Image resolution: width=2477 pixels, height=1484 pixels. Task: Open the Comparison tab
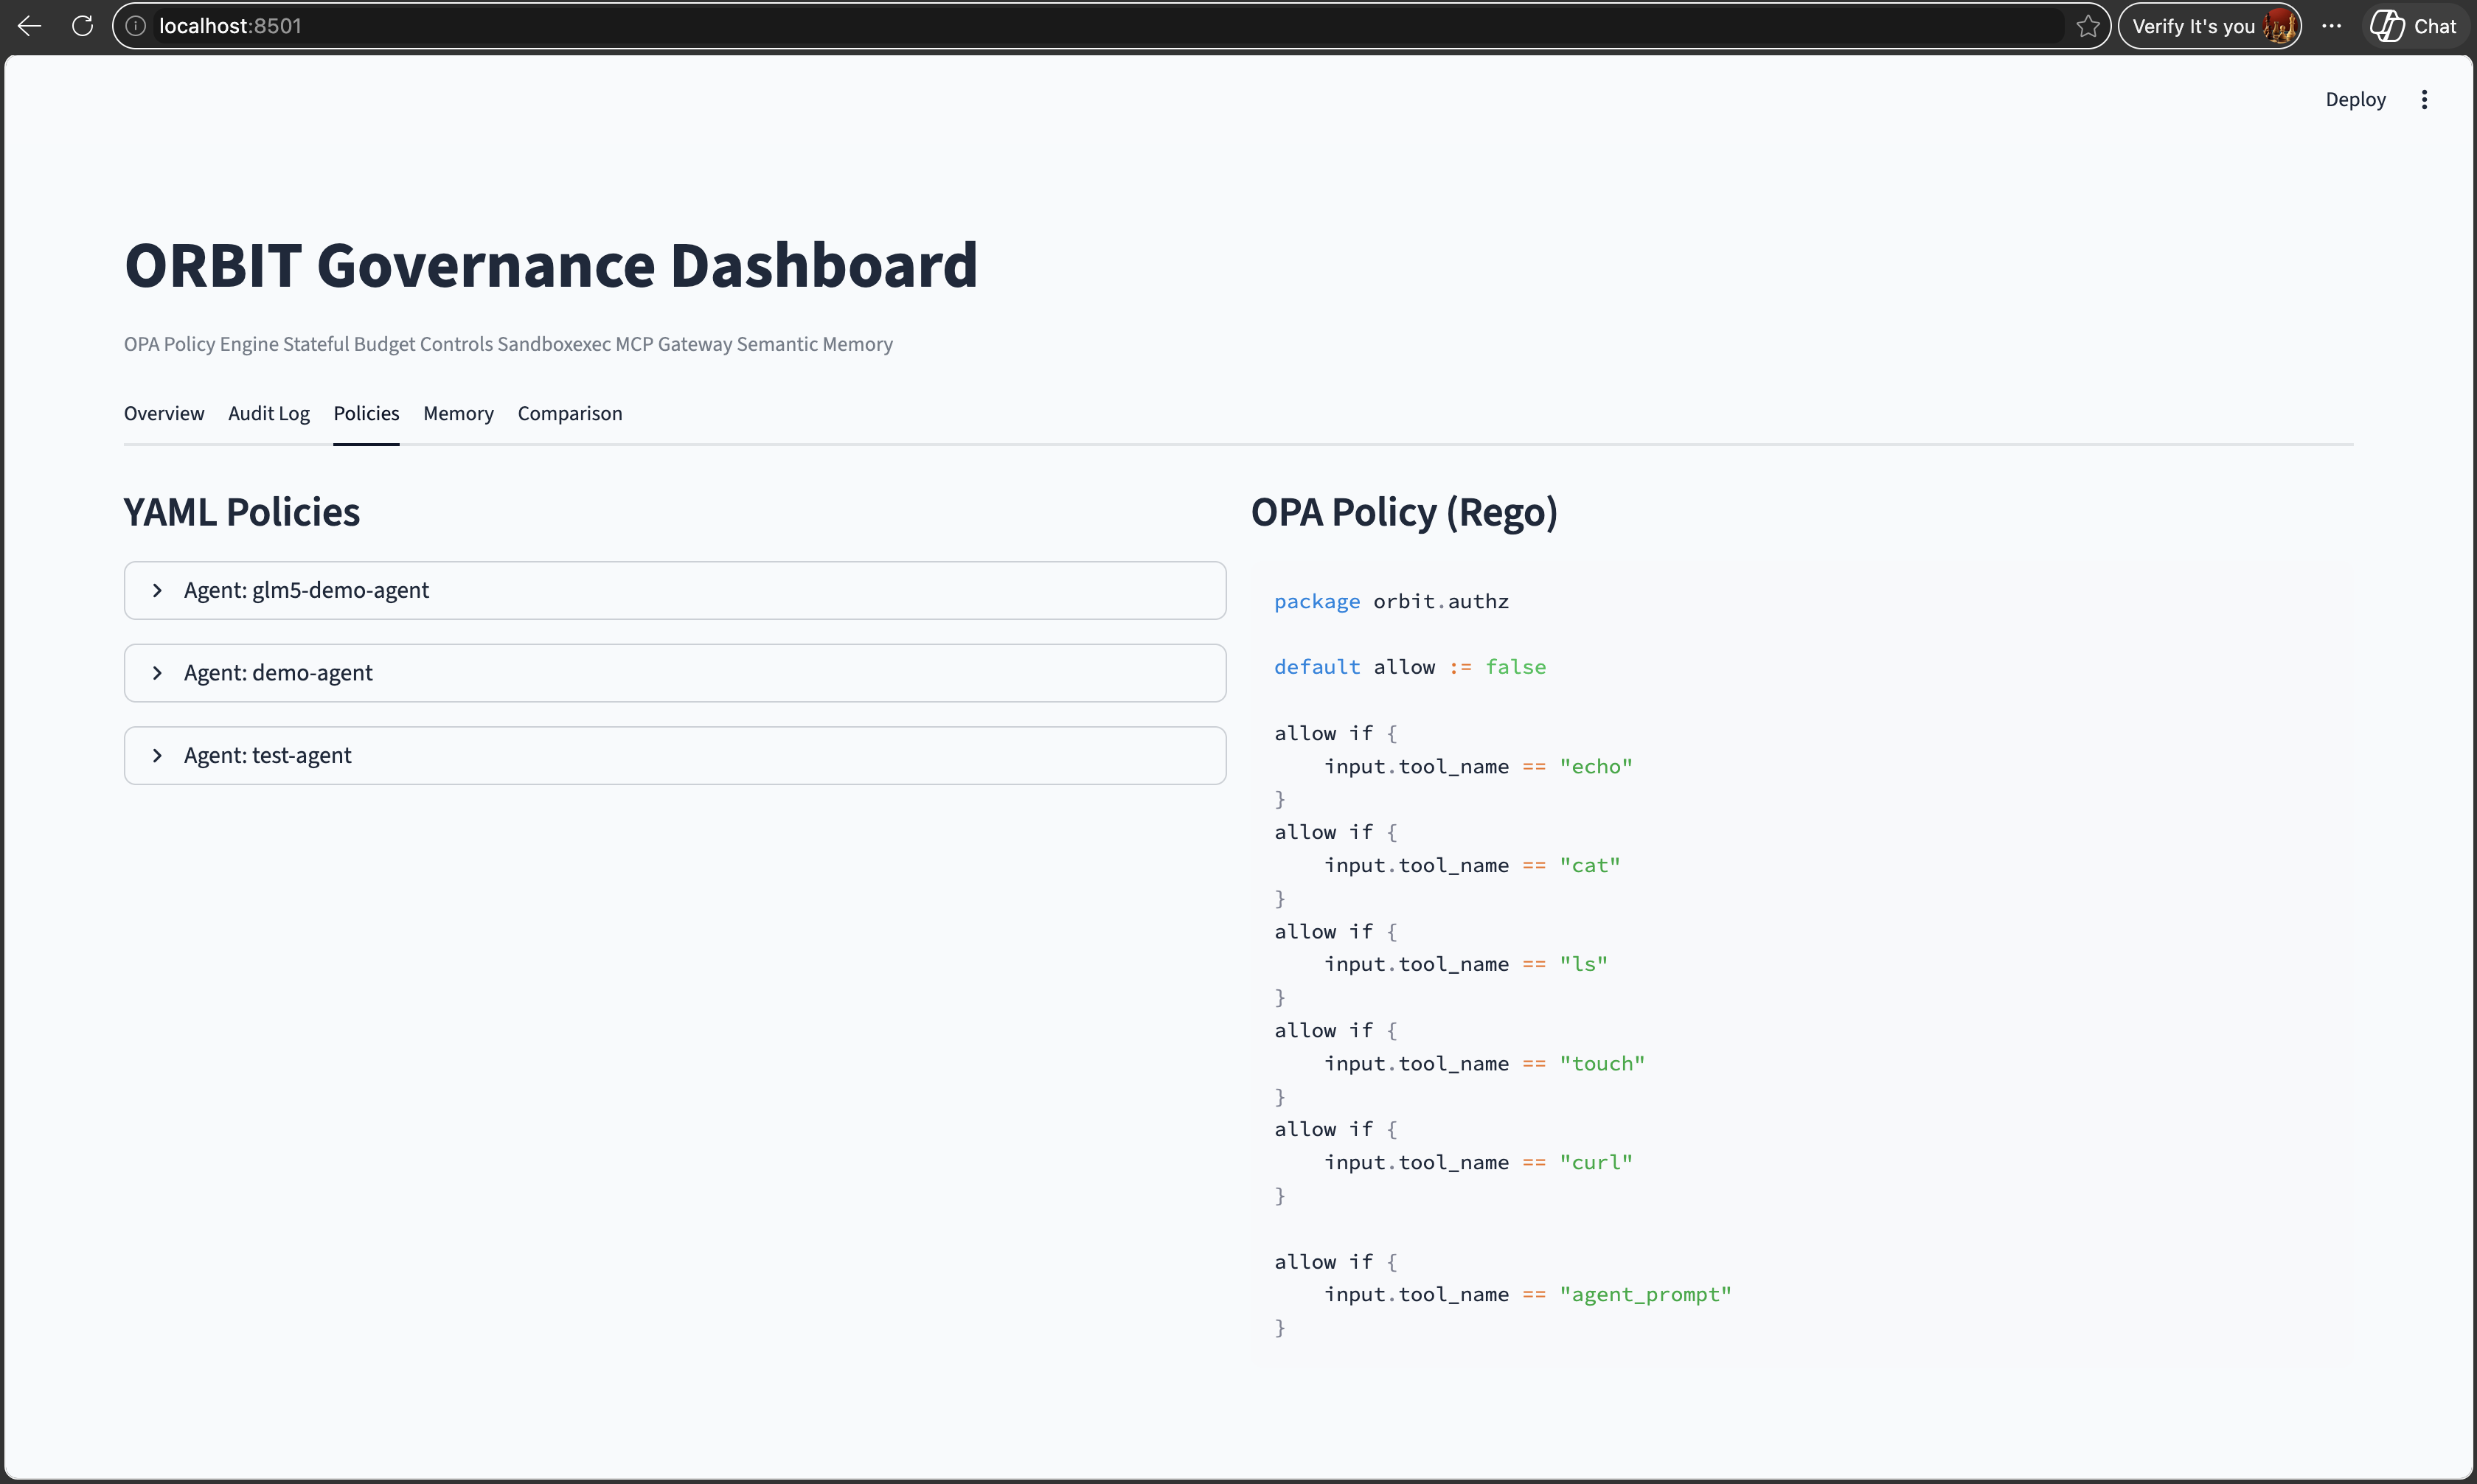pos(570,413)
